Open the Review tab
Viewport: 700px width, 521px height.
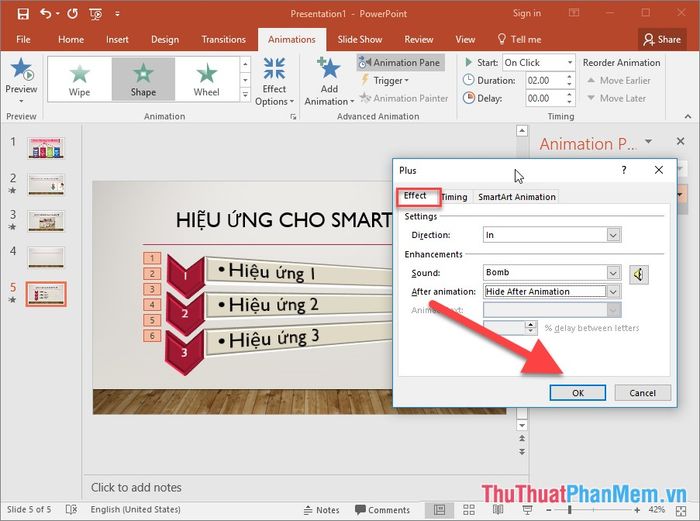coord(419,39)
